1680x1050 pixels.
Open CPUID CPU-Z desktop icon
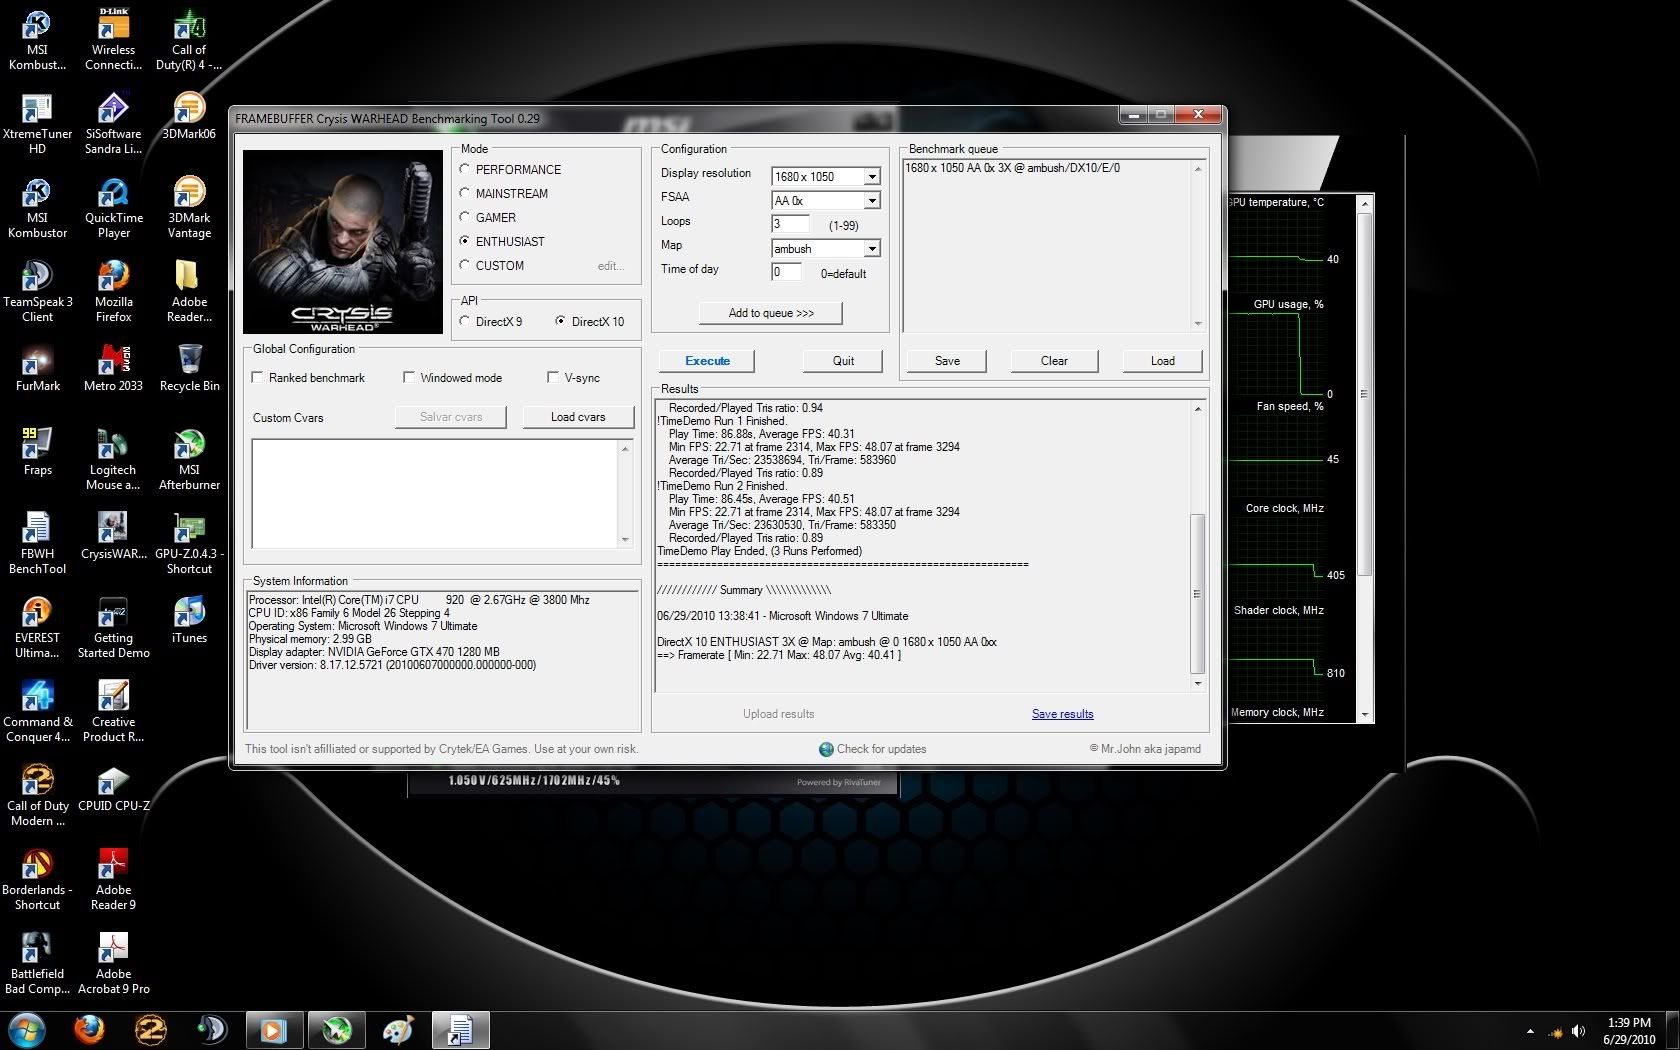113,788
